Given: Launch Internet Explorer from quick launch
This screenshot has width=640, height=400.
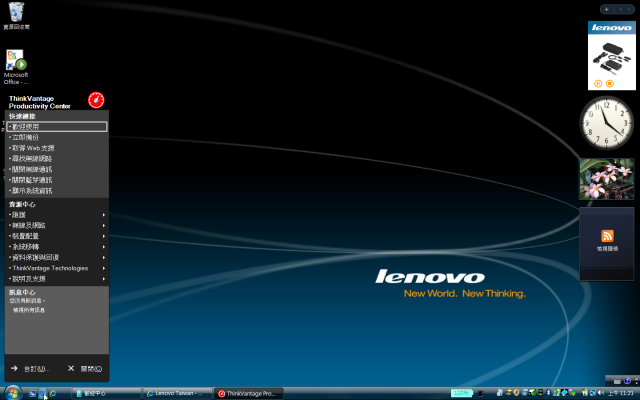Looking at the screenshot, I should (x=53, y=393).
